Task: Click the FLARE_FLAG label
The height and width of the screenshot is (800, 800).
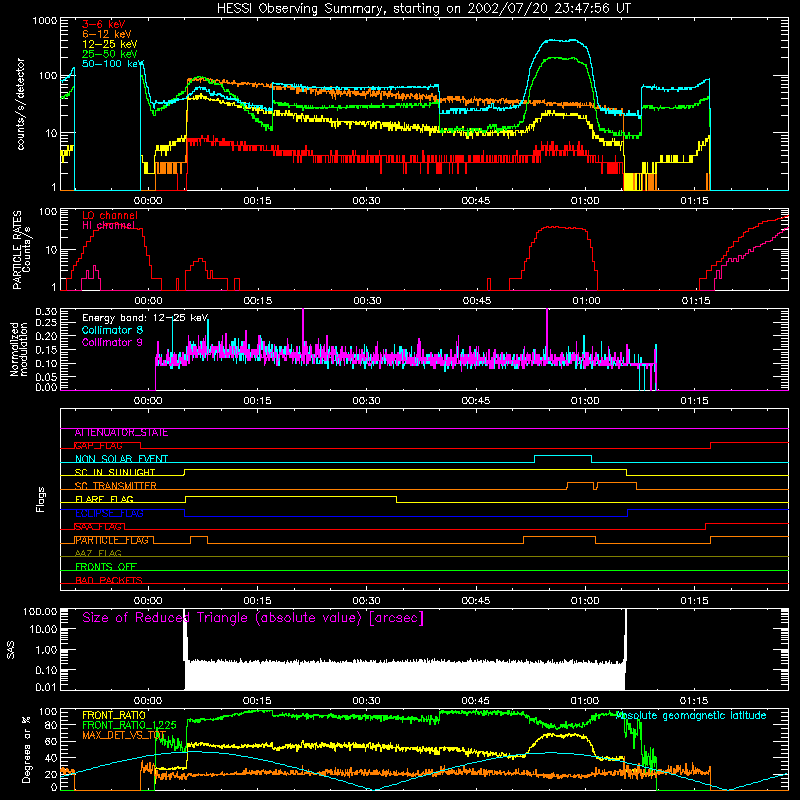Action: [x=104, y=499]
